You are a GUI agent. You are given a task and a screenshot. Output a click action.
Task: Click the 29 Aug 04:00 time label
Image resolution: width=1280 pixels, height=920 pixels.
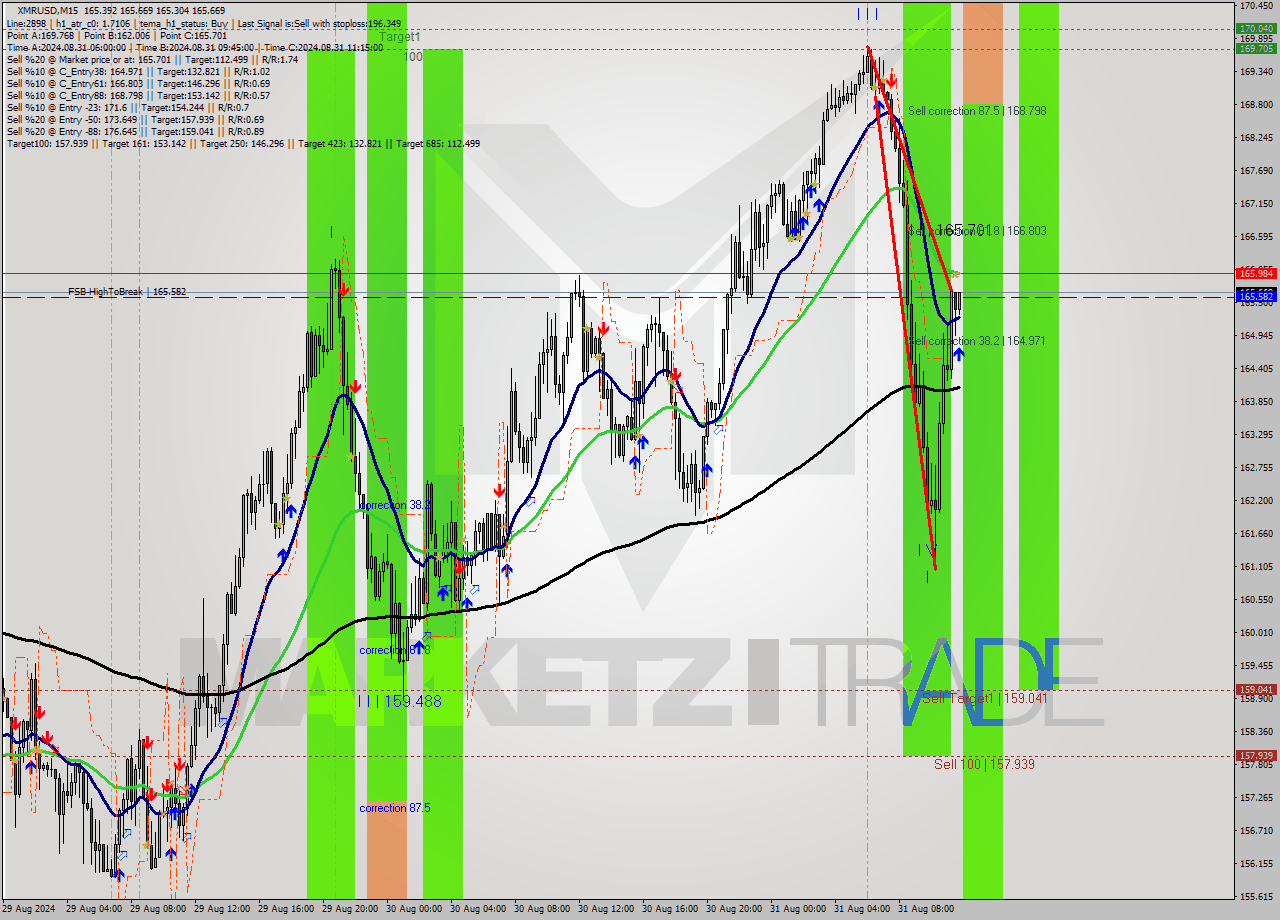[x=96, y=909]
